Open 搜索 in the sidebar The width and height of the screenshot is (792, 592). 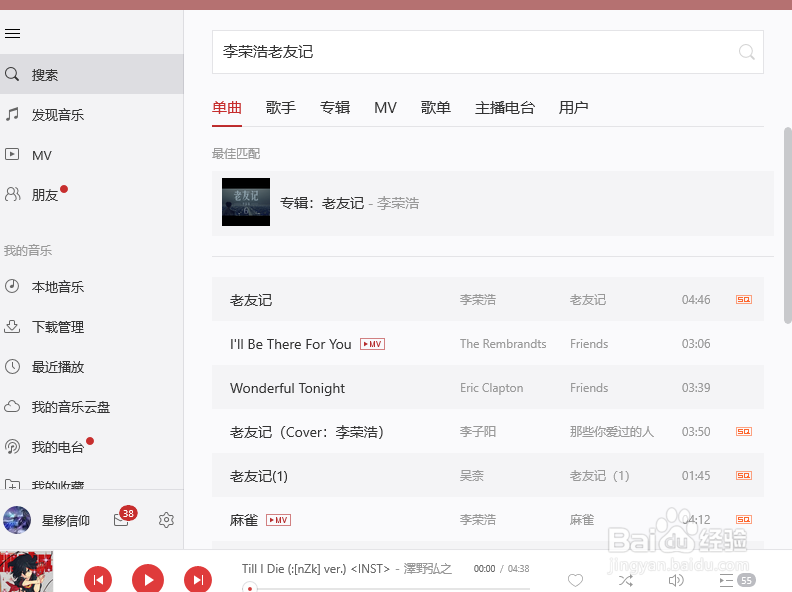coord(91,74)
